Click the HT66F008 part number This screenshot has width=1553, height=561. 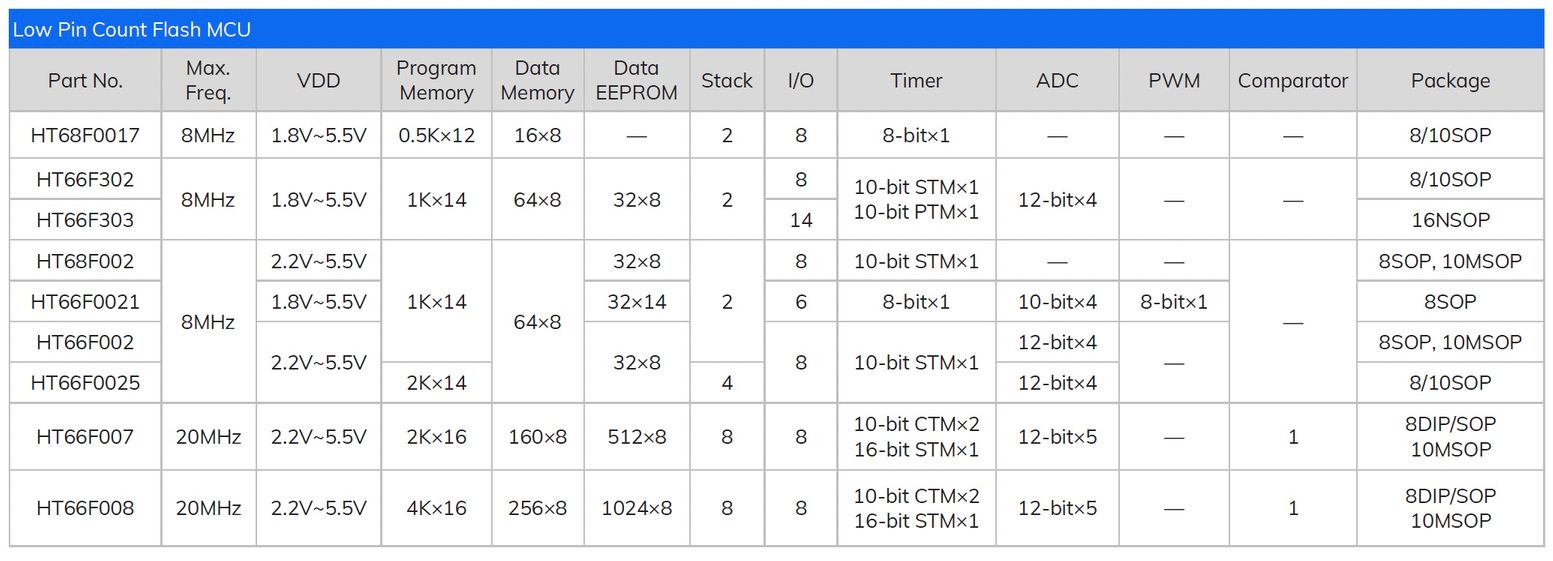pos(85,508)
